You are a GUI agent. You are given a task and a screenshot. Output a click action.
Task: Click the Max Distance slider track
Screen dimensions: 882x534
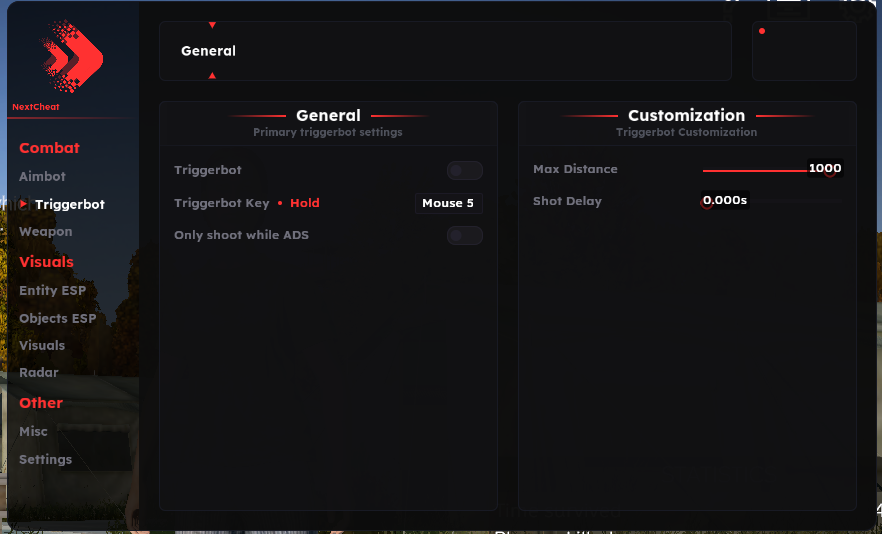tap(760, 171)
